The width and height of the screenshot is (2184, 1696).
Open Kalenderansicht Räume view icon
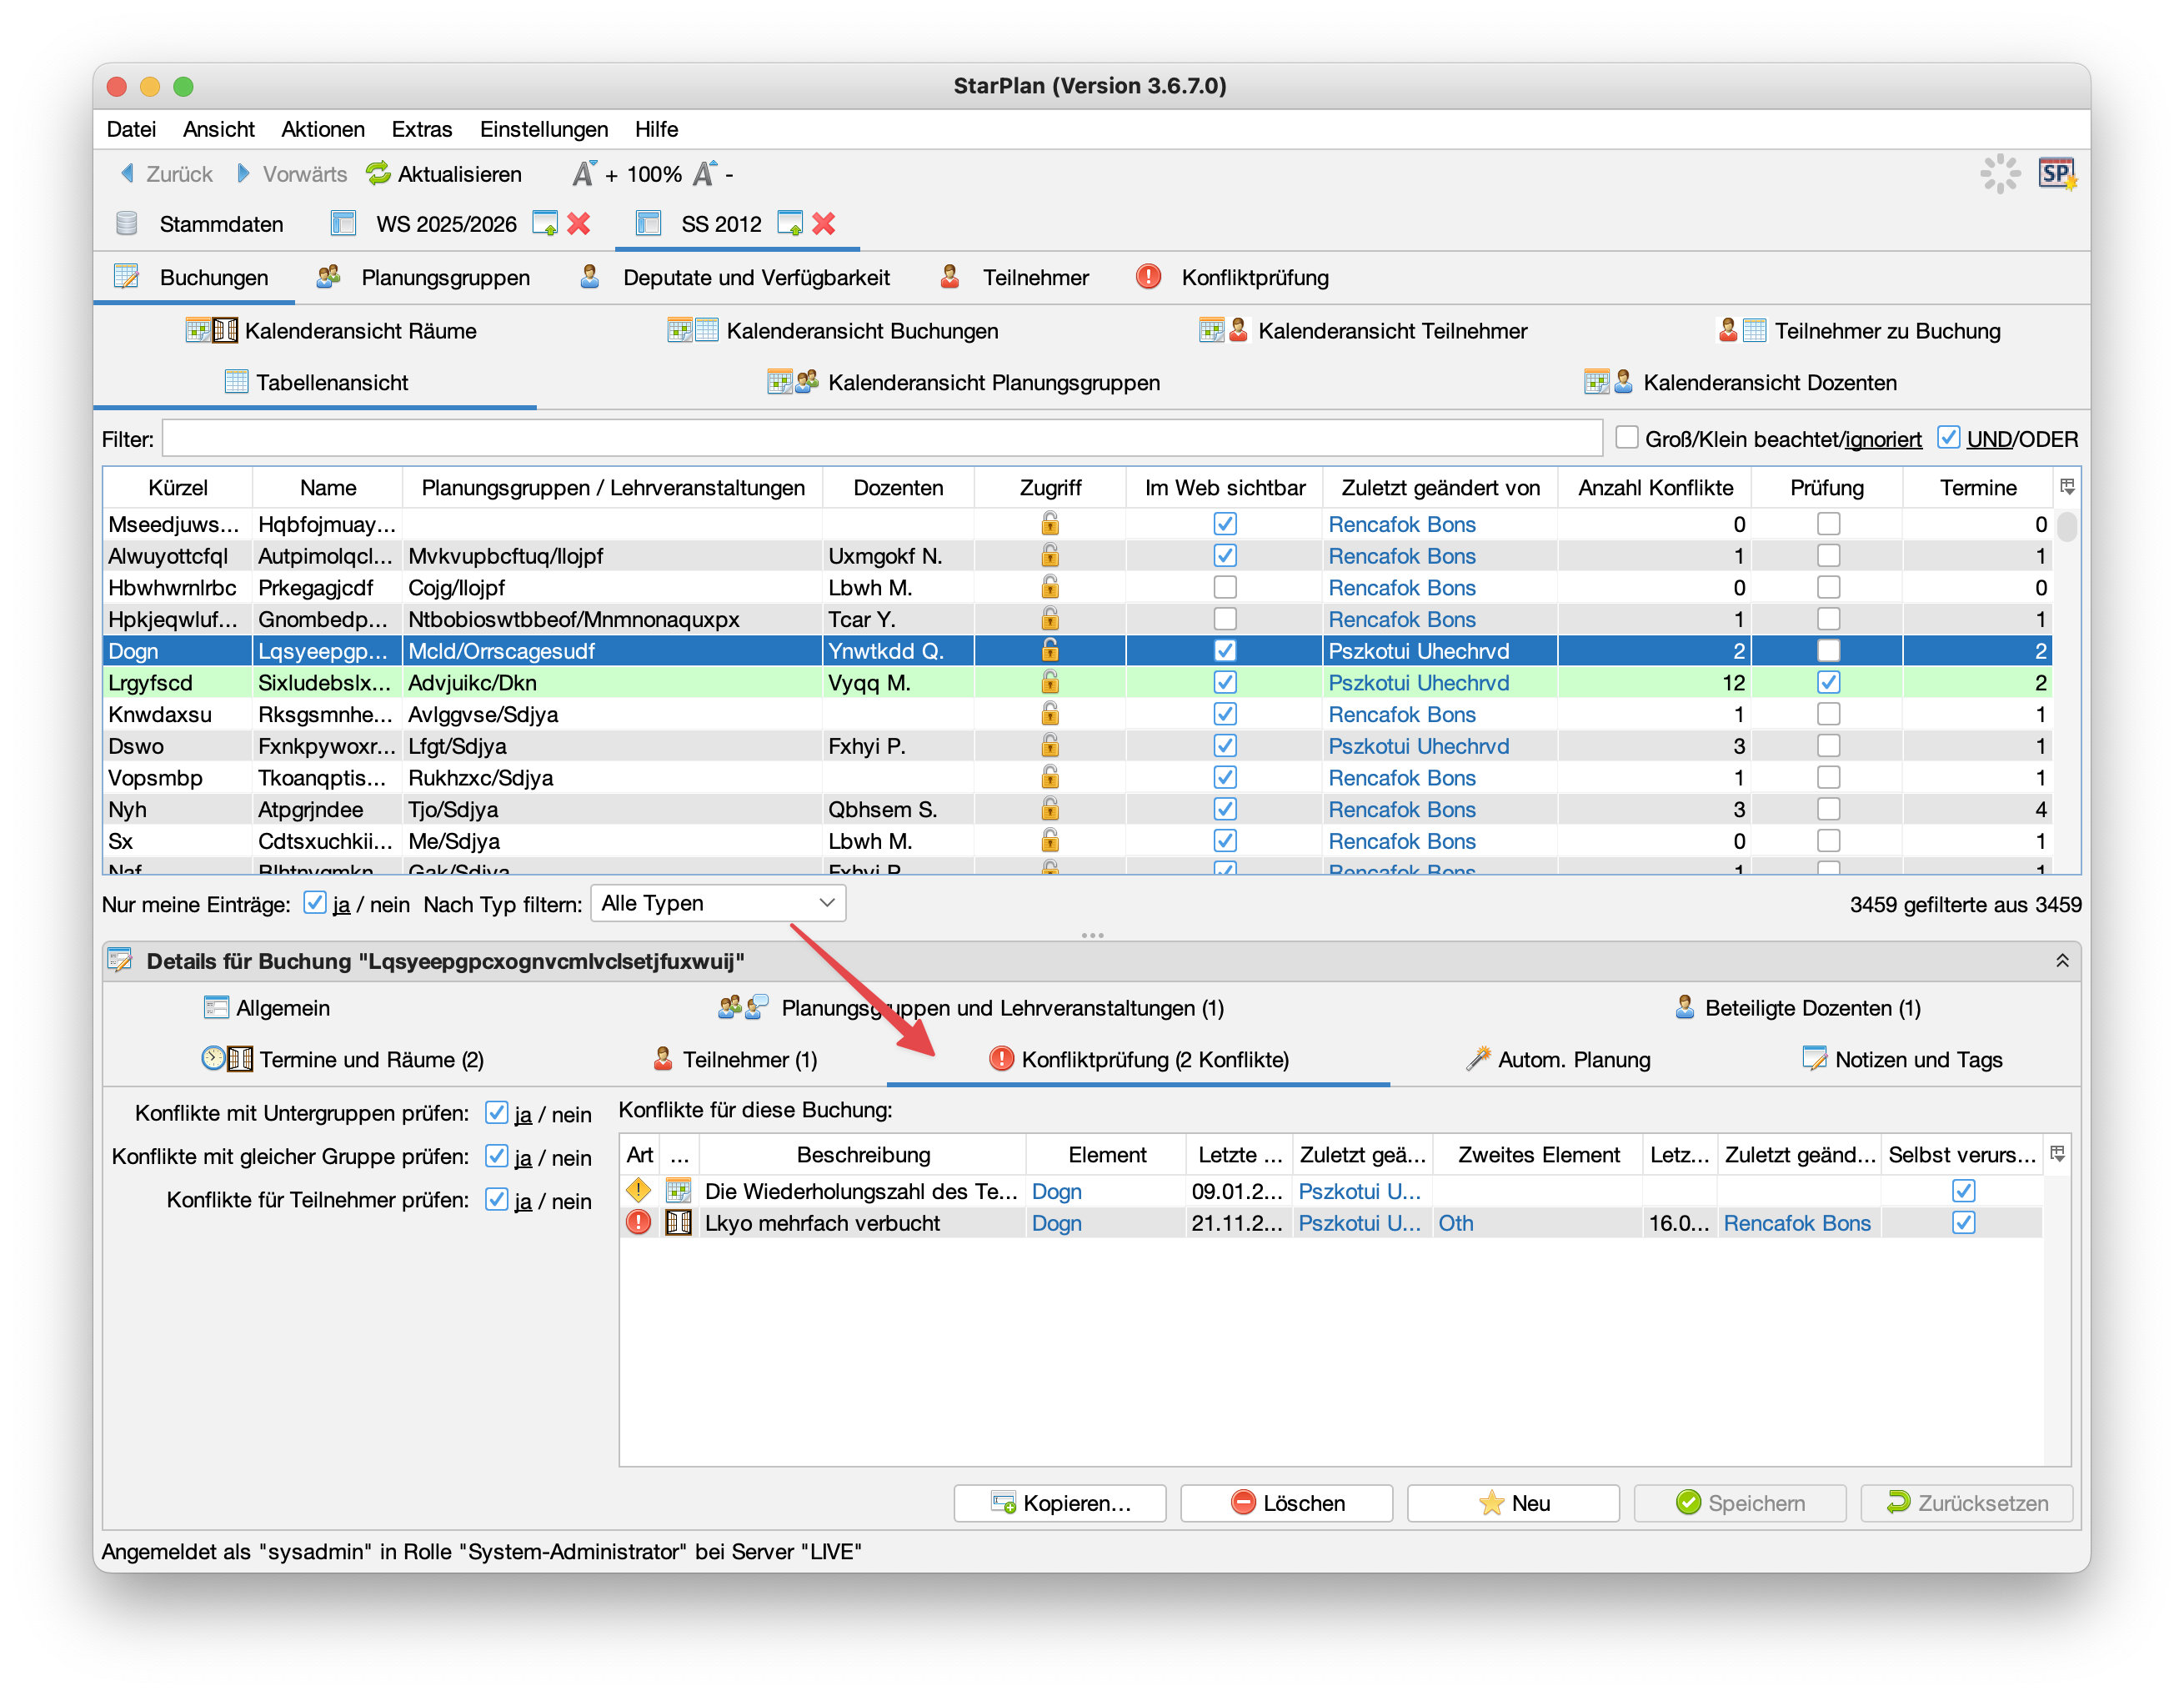211,330
